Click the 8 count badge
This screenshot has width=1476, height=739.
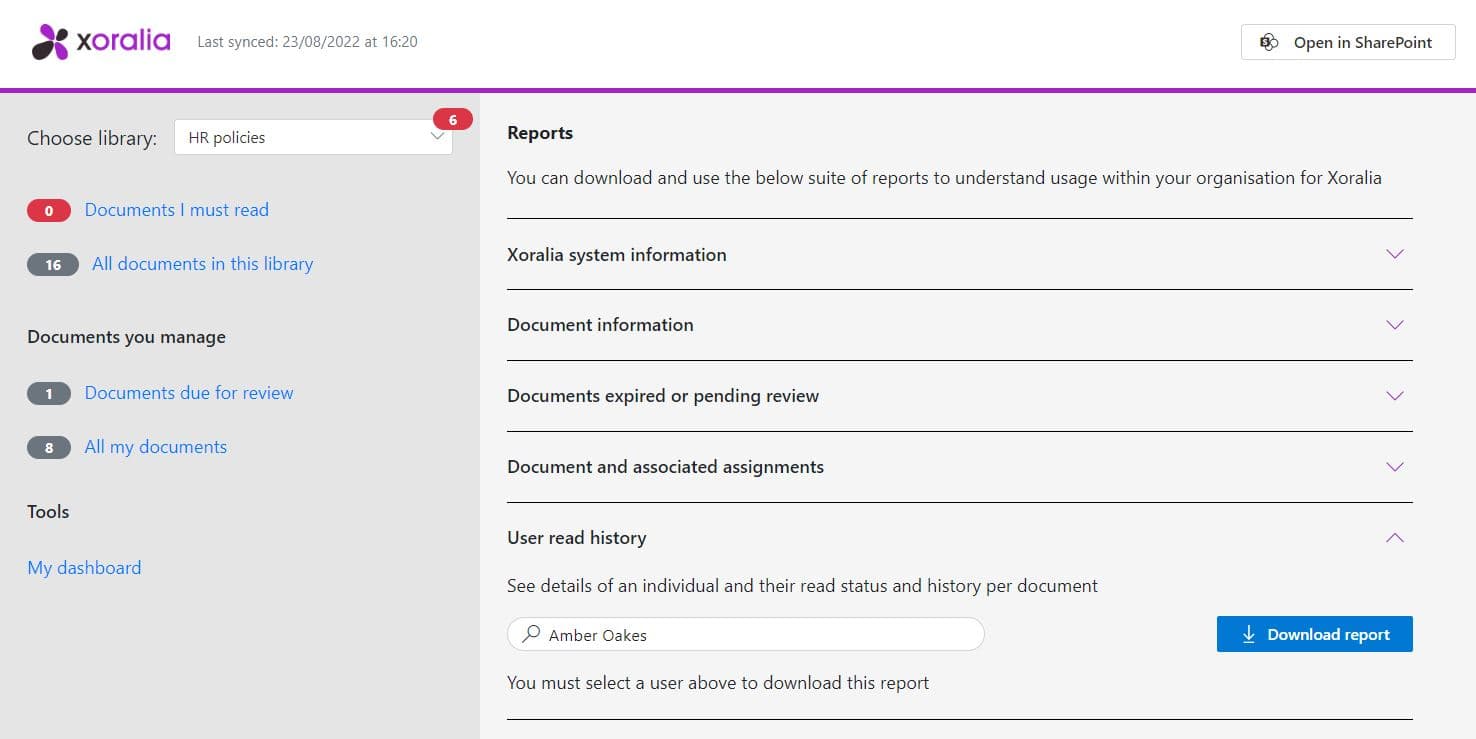pos(49,448)
